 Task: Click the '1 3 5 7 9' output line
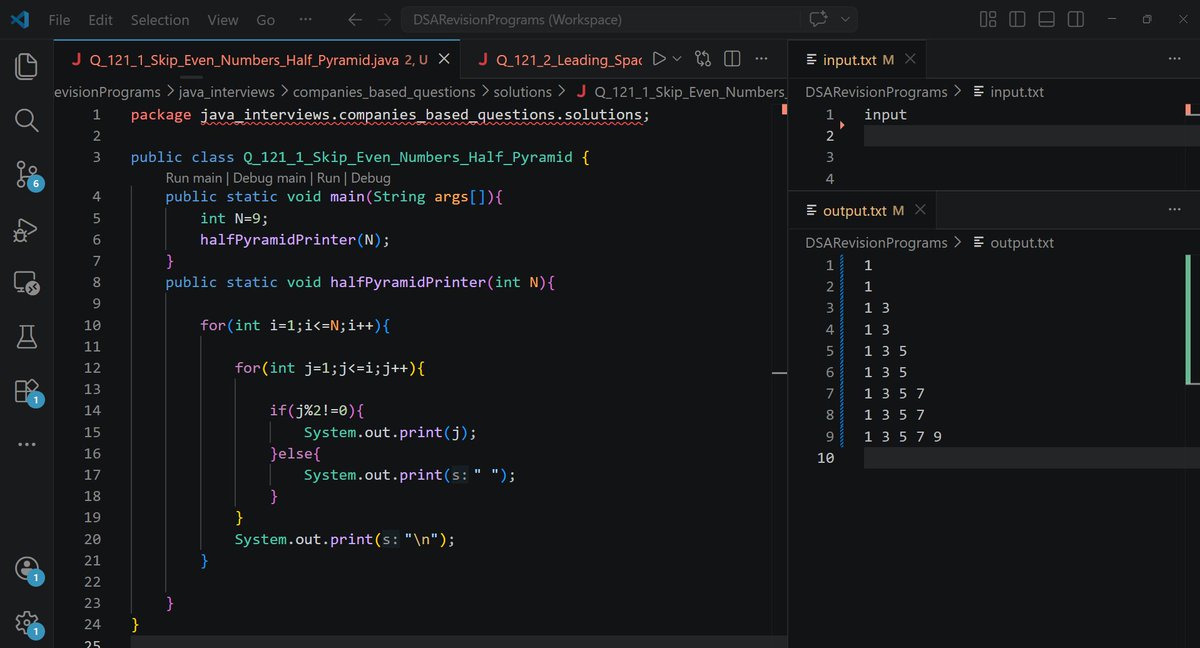pos(903,436)
